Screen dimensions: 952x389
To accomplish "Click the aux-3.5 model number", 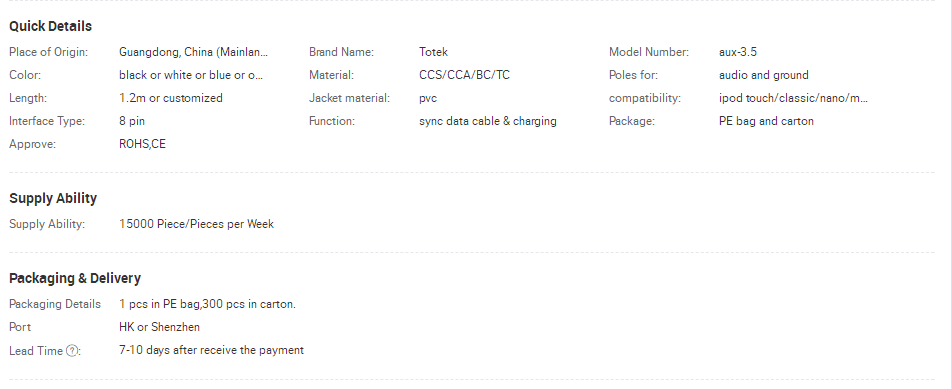I will click(x=738, y=52).
